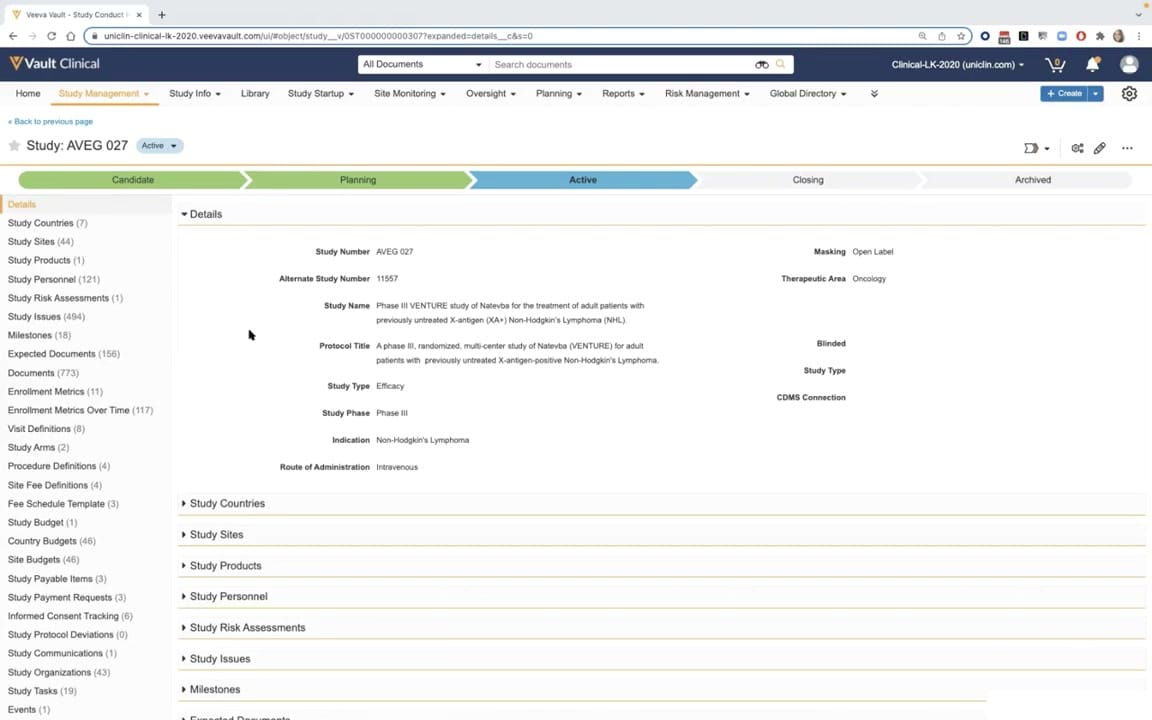
Task: Click the Chrome profile avatar
Action: (x=1119, y=35)
